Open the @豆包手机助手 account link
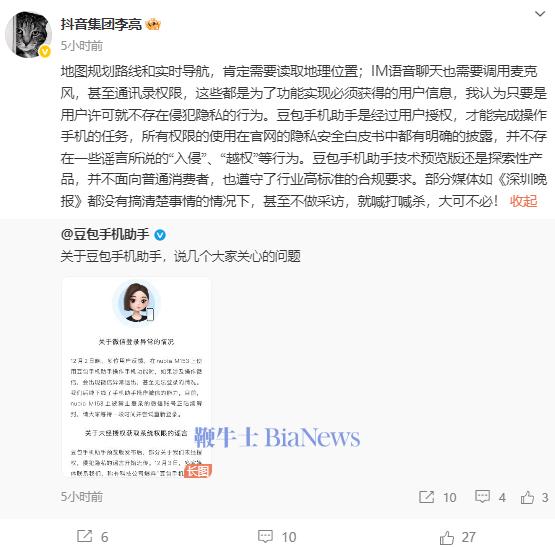555x548 pixels. [105, 234]
